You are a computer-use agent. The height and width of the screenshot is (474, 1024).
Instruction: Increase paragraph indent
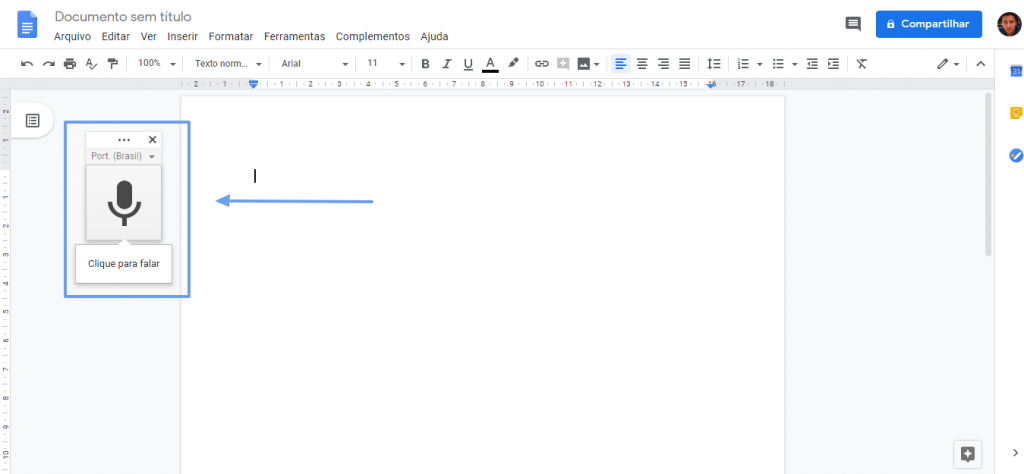point(833,64)
